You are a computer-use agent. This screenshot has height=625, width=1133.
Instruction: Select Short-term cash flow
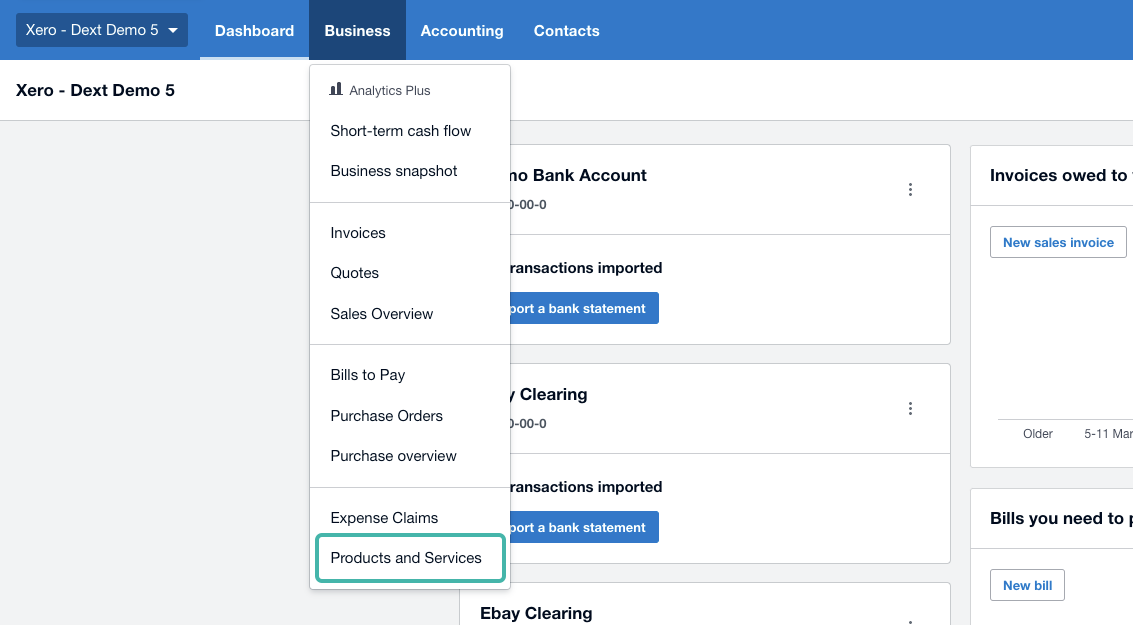click(400, 131)
